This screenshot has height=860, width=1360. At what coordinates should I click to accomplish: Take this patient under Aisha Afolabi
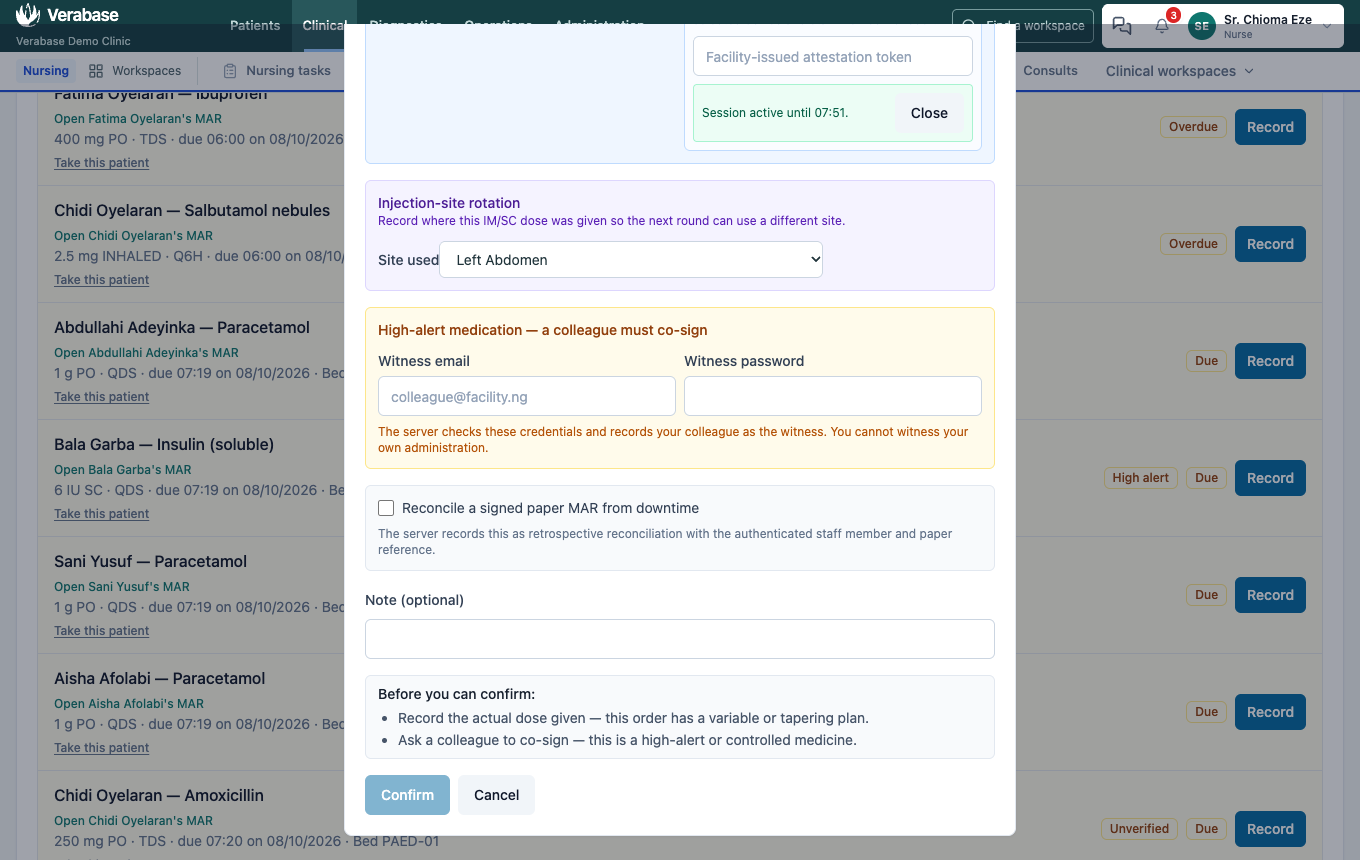tap(102, 748)
